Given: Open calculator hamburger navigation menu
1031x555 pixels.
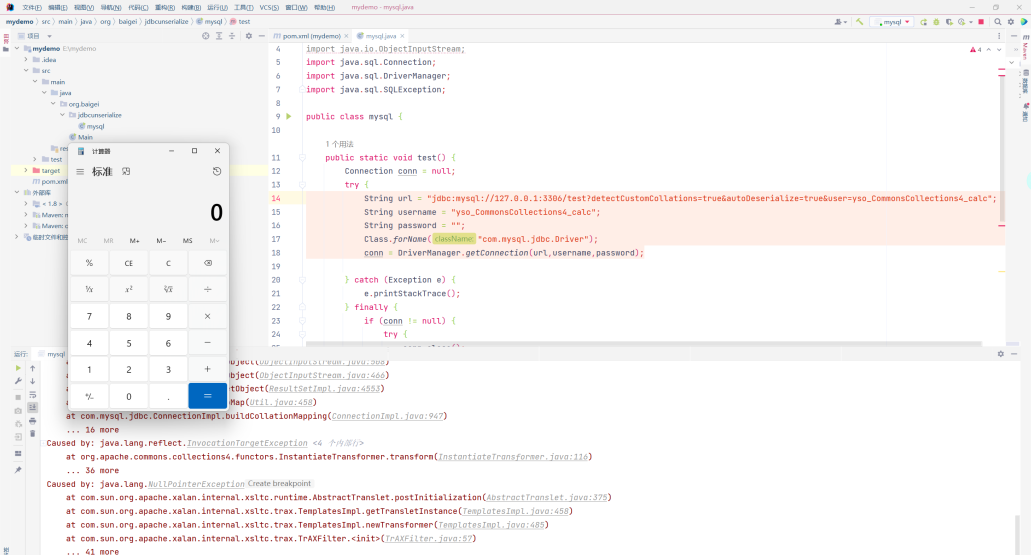Looking at the screenshot, I should coord(80,171).
